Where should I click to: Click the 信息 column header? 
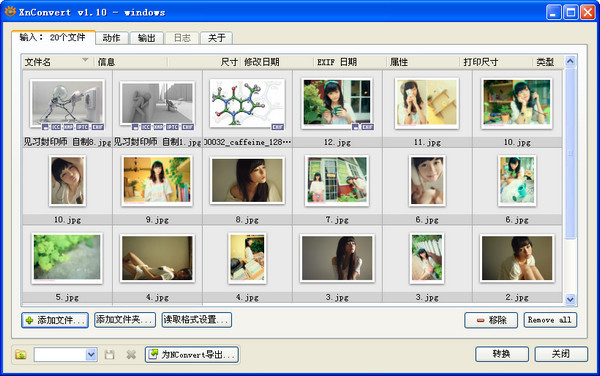130,62
